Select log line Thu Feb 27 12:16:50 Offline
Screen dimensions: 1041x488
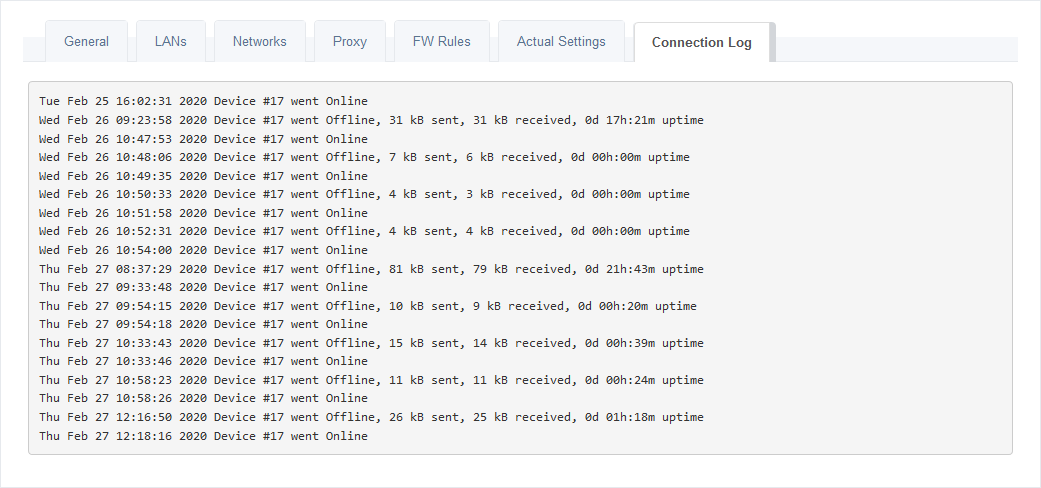pos(371,418)
